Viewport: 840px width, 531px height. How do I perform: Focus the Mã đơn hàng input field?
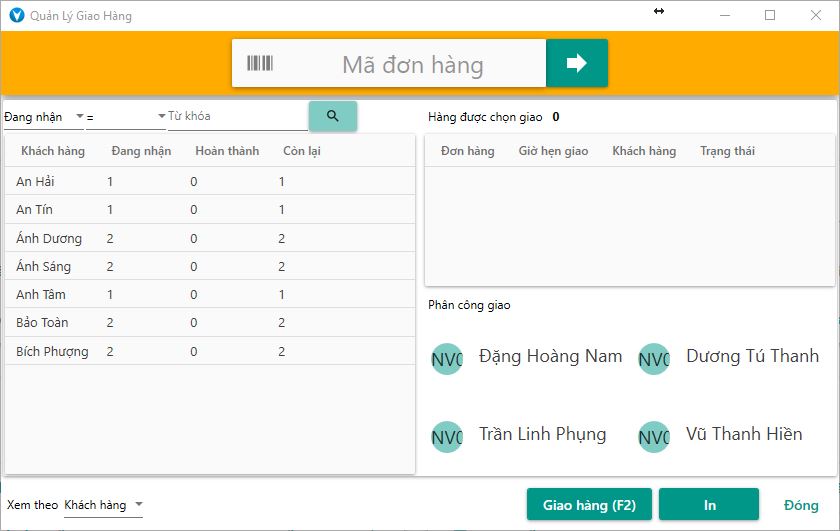[412, 65]
